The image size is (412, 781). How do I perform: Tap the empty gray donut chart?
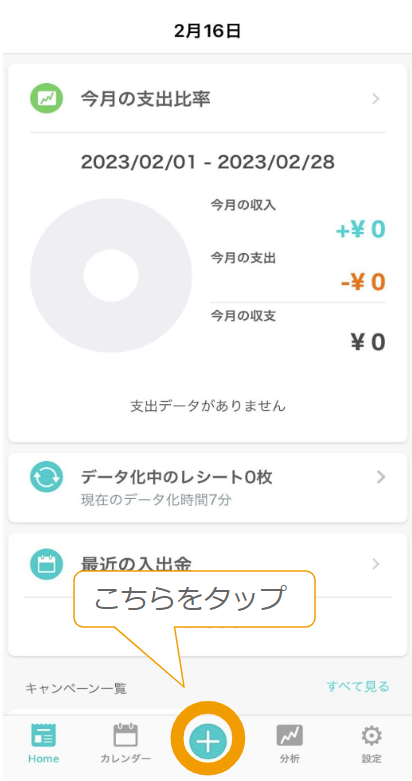pyautogui.click(x=111, y=275)
